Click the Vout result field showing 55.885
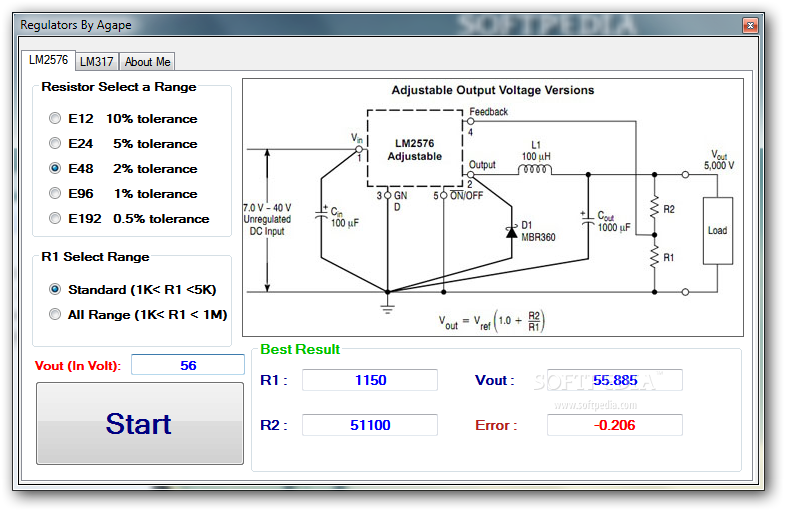 pos(615,380)
